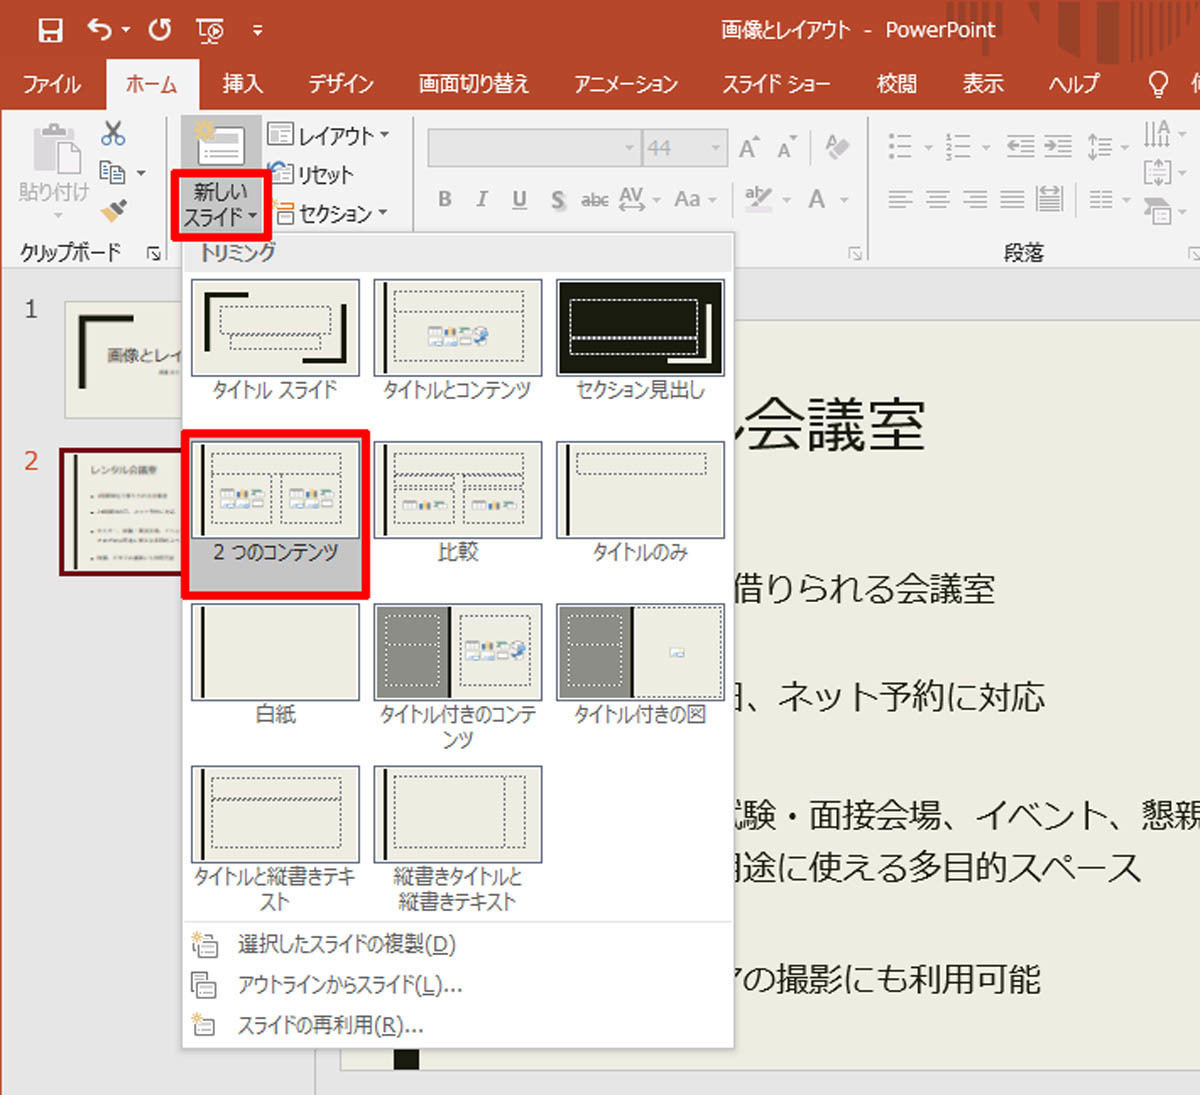Click the clear all formatting icon

coord(837,148)
